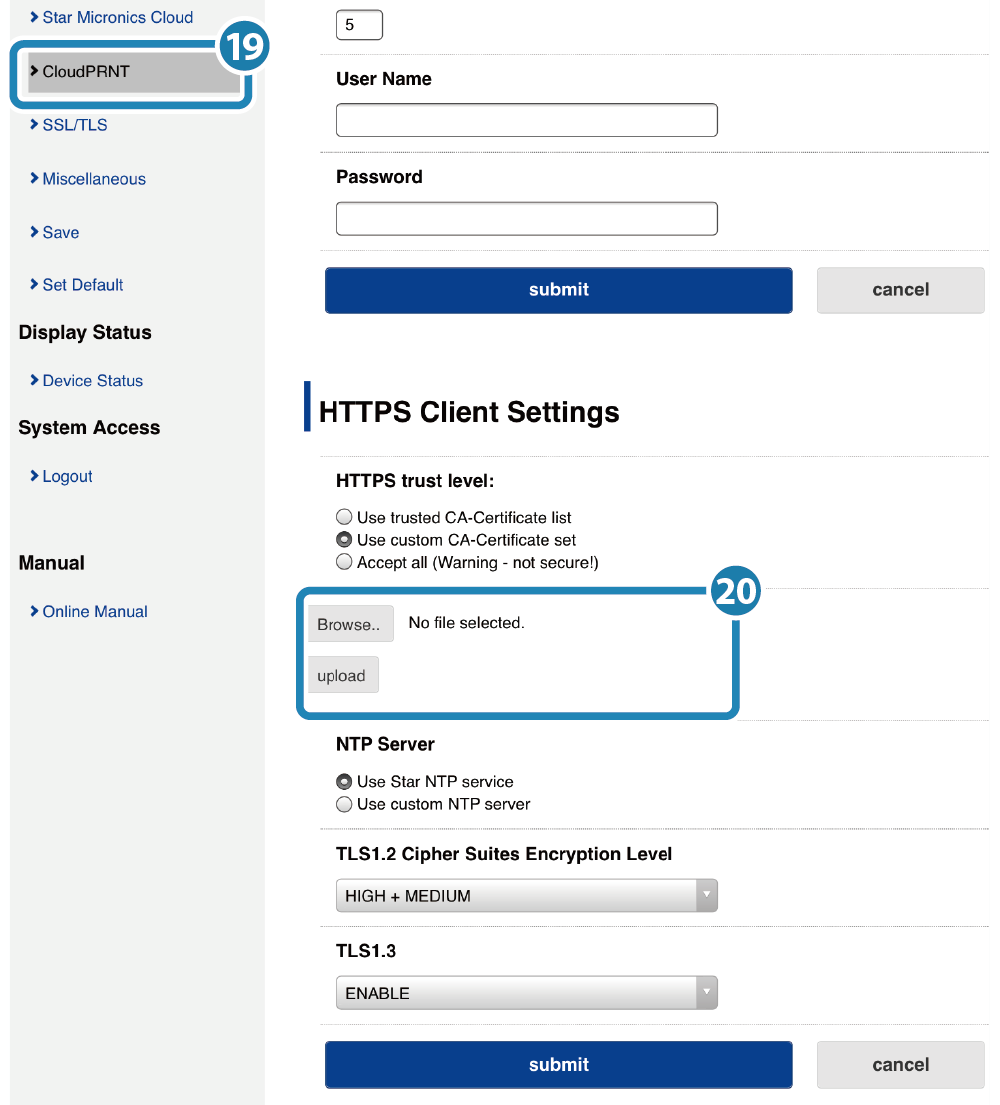
Task: Open the TLS1.3 ENABLE dropdown
Action: (x=526, y=994)
